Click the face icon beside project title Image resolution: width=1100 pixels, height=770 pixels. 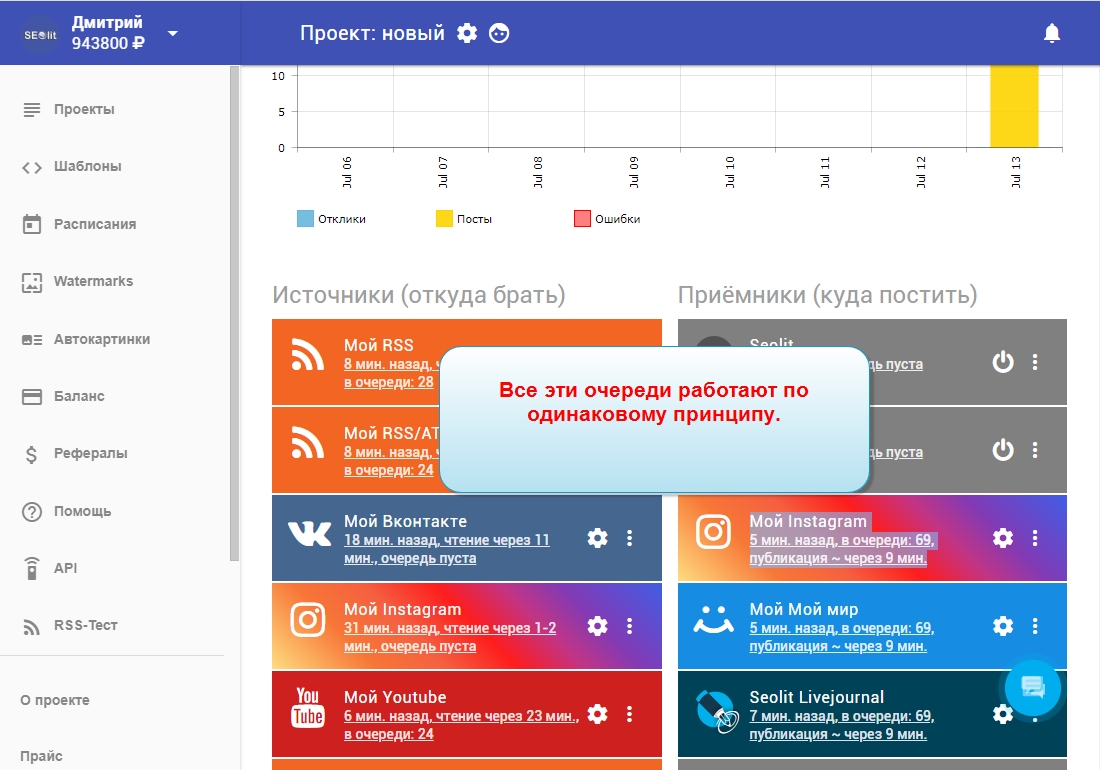499,33
